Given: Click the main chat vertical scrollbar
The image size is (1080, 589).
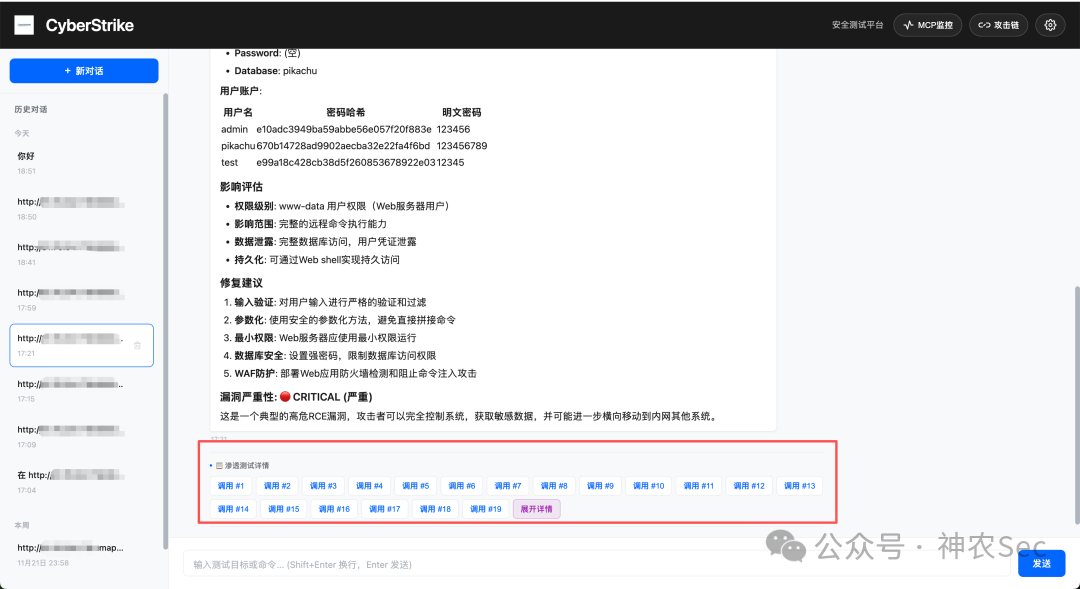Looking at the screenshot, I should [1077, 403].
